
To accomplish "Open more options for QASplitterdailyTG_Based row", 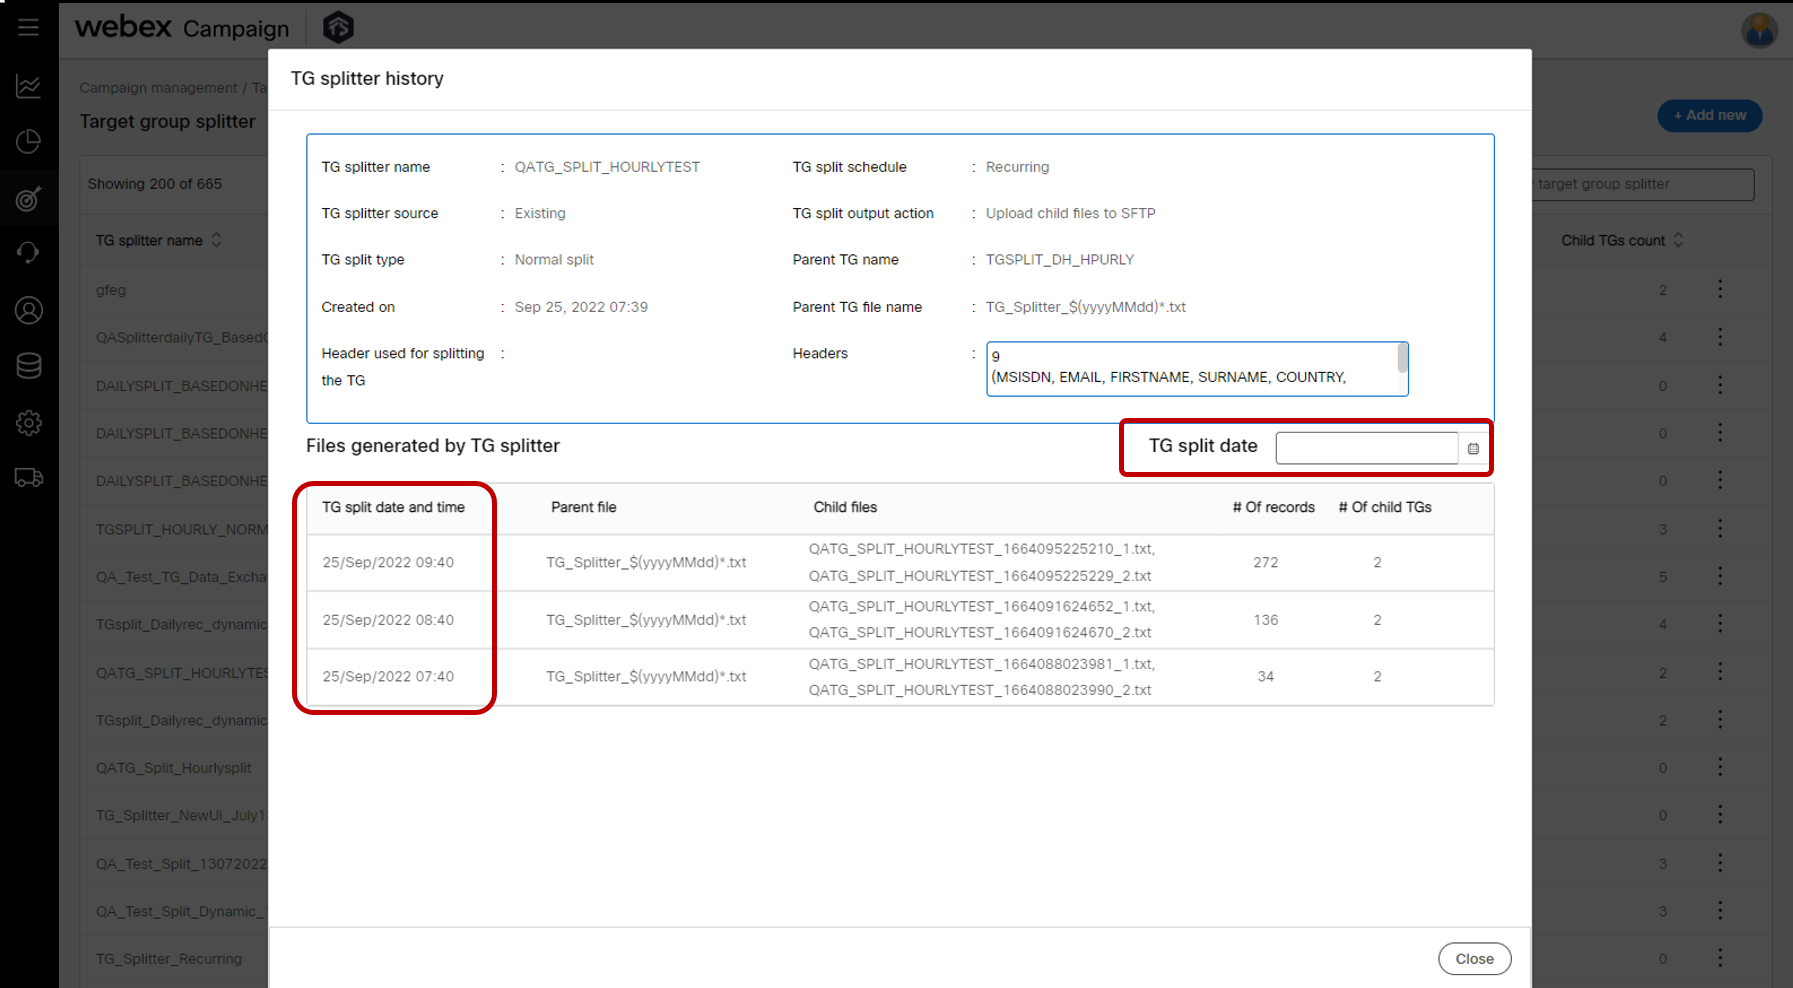I will coord(1720,337).
